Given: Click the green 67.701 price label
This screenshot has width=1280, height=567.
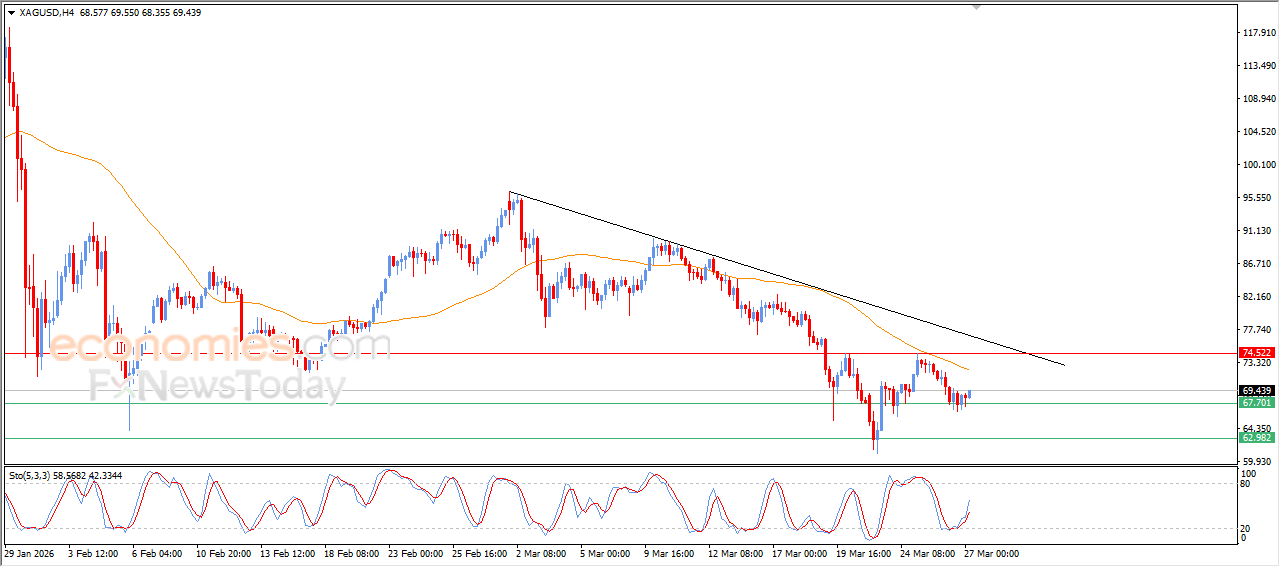Looking at the screenshot, I should coord(1256,402).
